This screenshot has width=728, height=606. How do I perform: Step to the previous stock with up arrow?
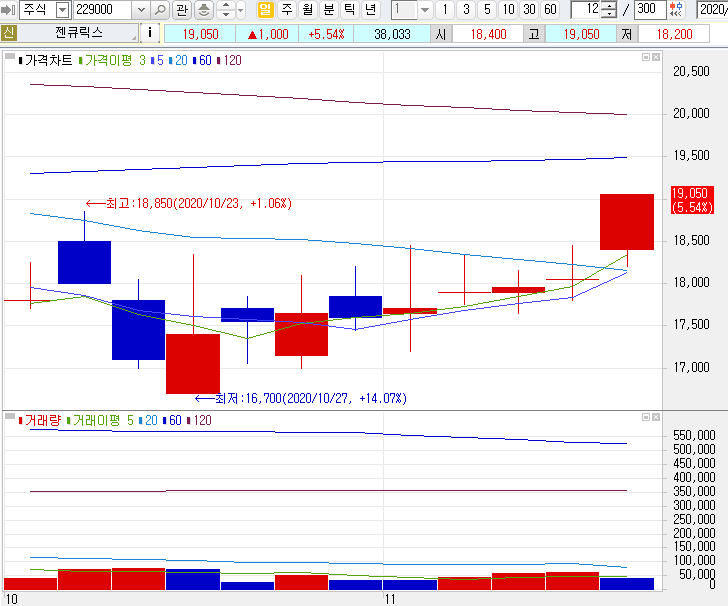click(226, 5)
